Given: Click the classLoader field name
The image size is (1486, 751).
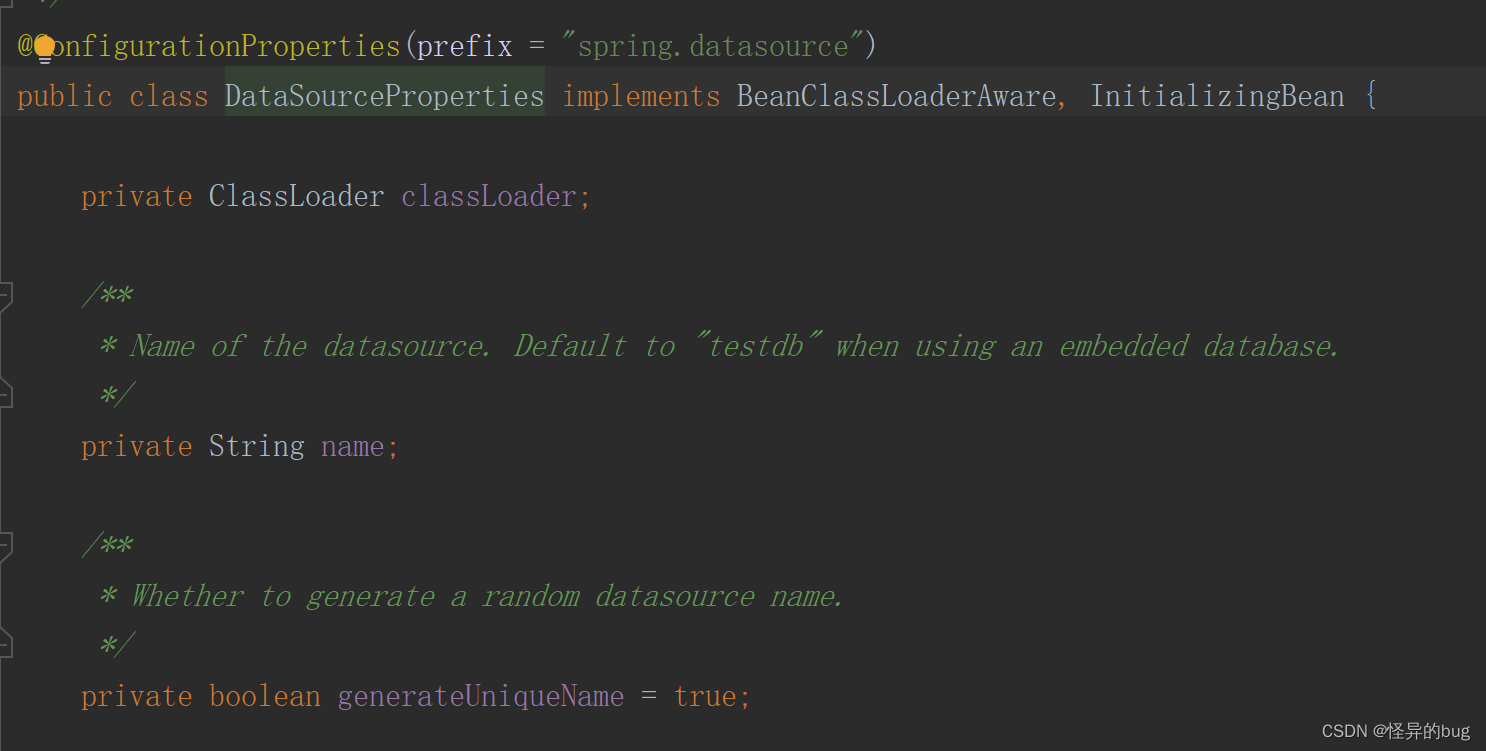Looking at the screenshot, I should 489,196.
